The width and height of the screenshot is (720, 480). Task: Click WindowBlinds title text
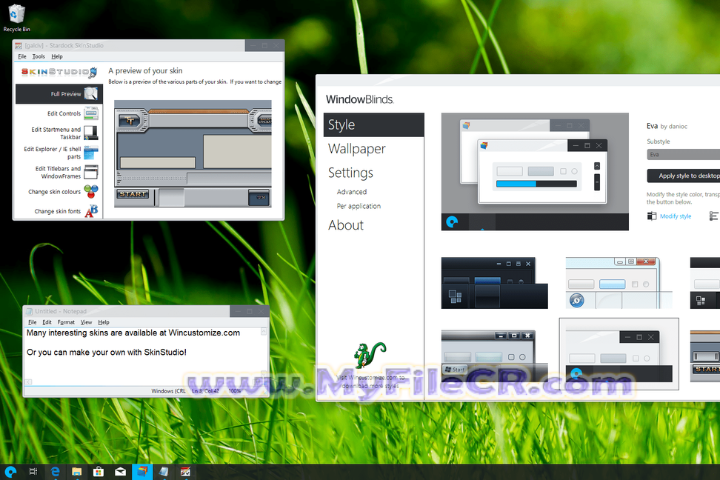click(360, 99)
